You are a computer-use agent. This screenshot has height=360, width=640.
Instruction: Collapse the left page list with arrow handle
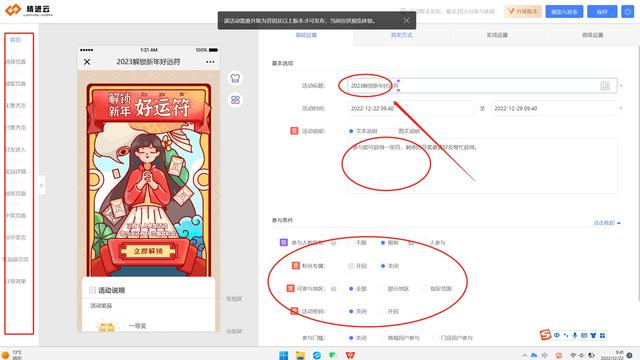pyautogui.click(x=41, y=186)
